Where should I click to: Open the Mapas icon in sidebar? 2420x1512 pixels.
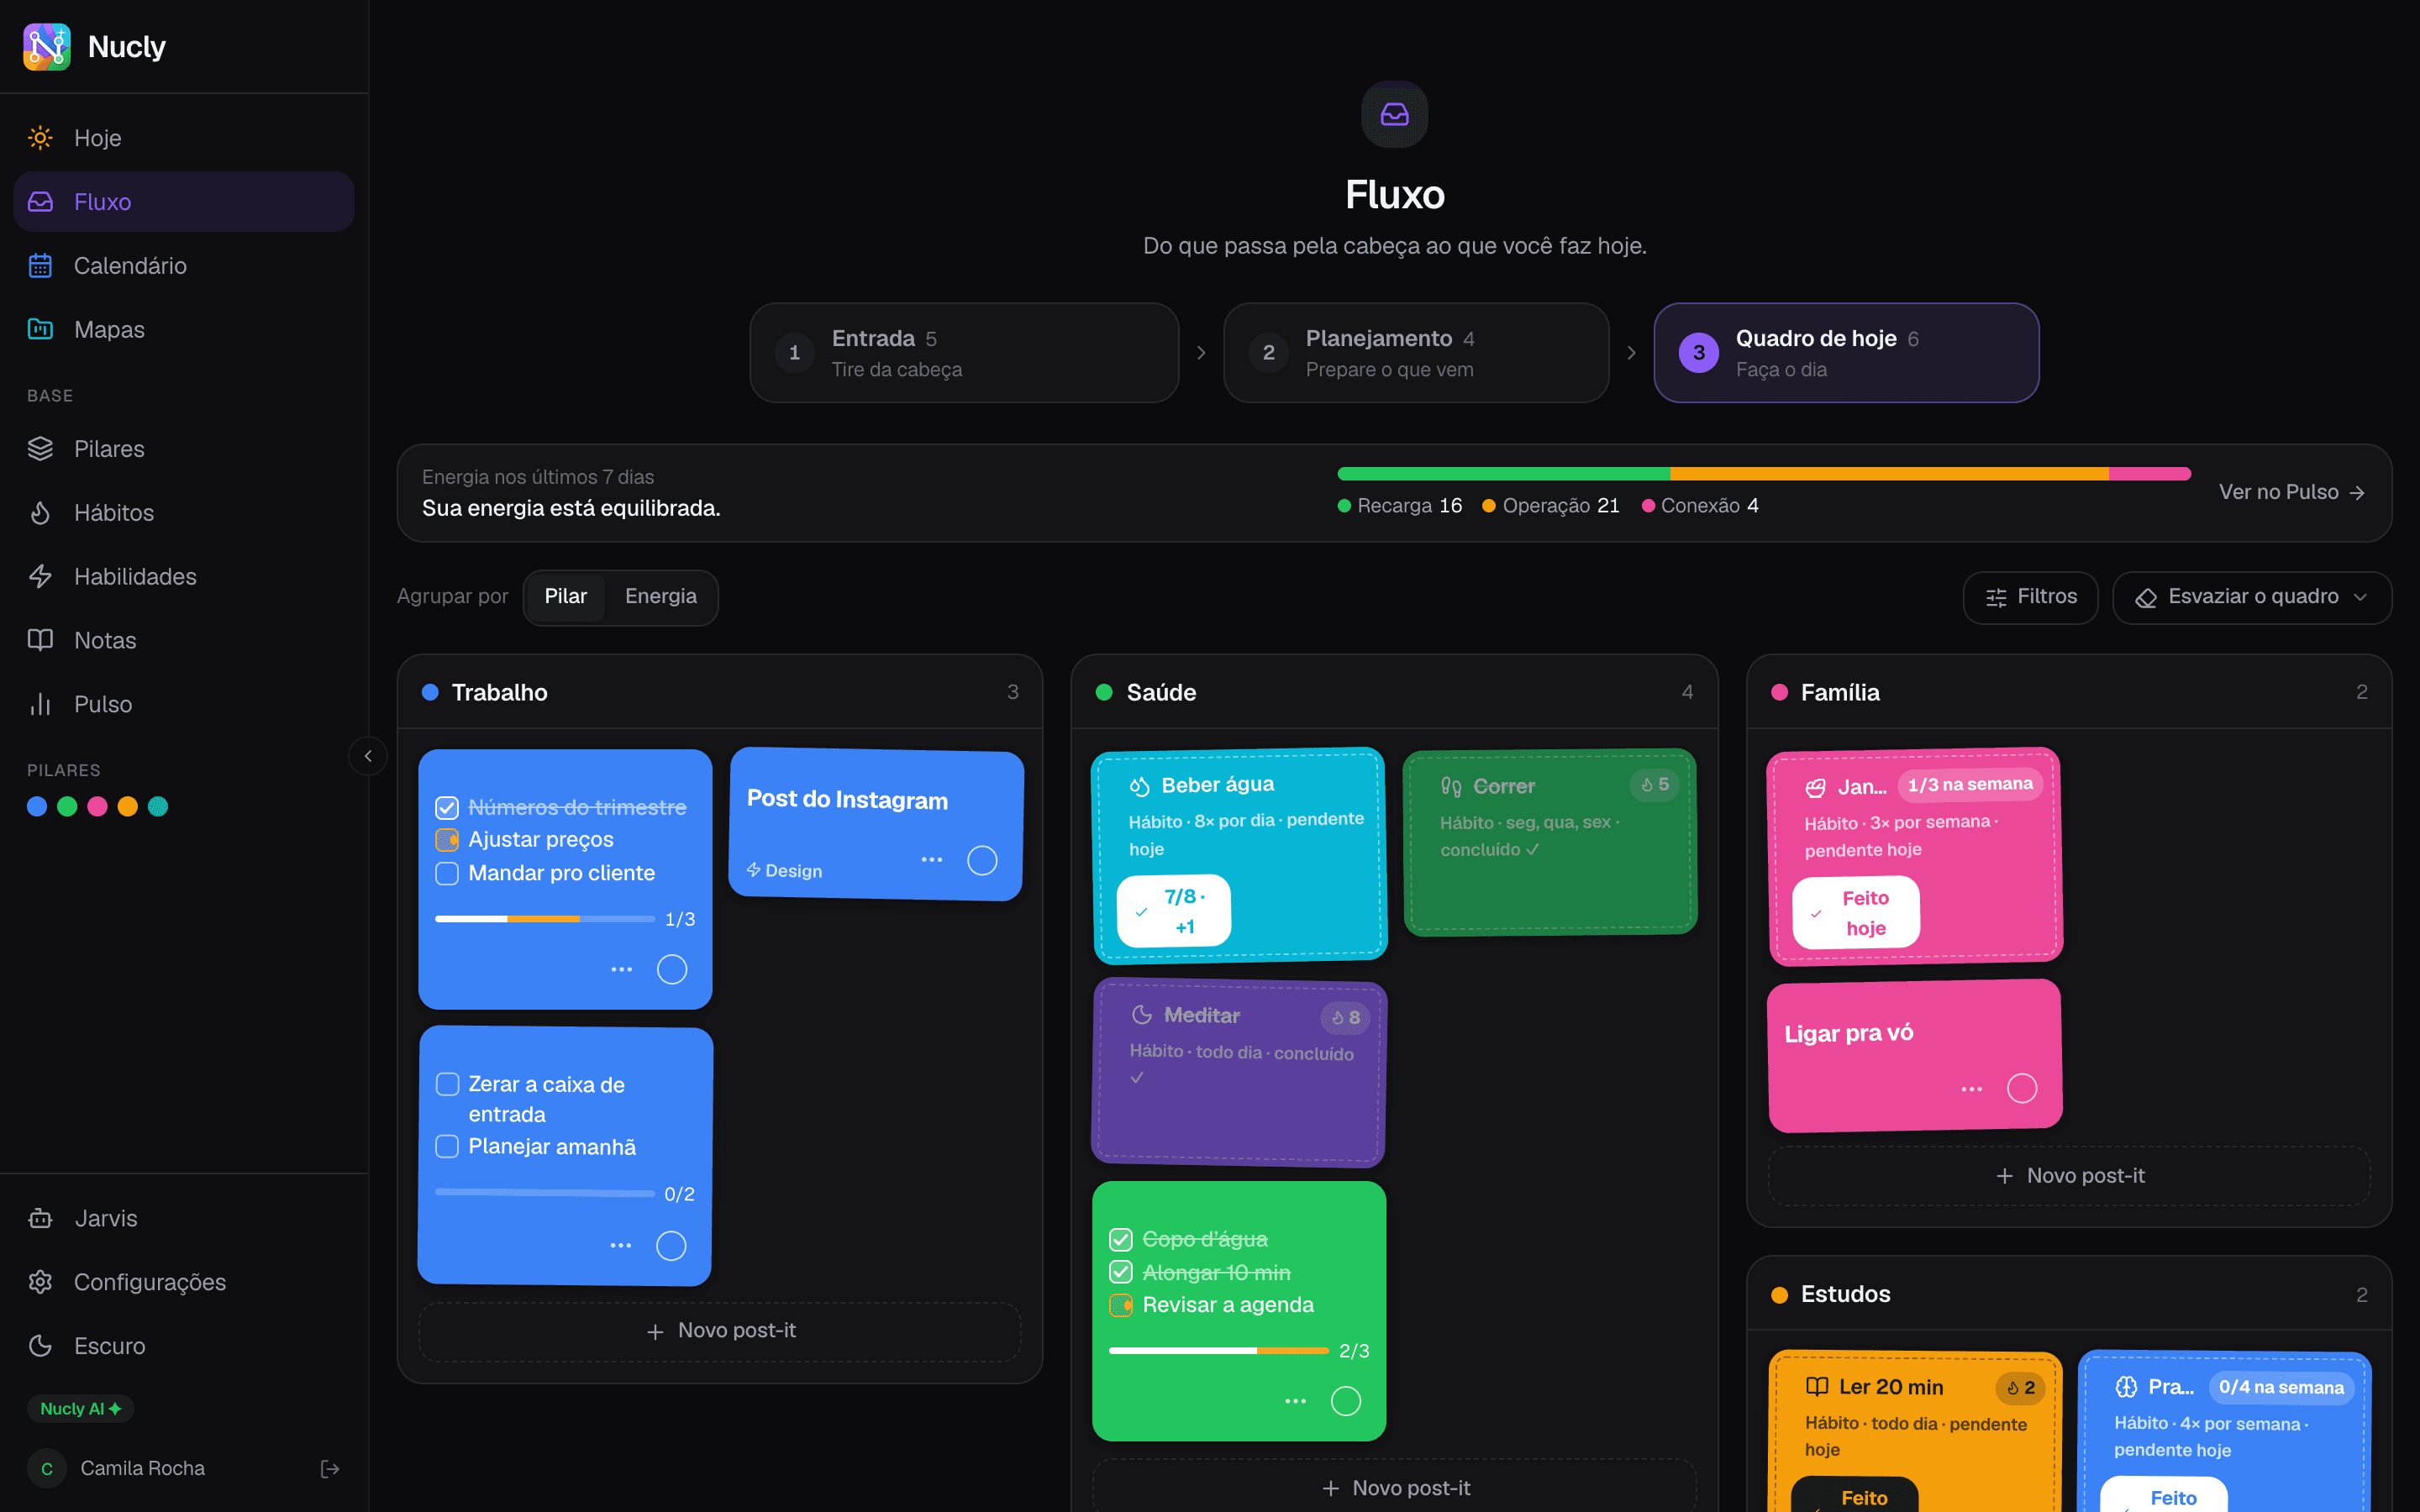(40, 329)
